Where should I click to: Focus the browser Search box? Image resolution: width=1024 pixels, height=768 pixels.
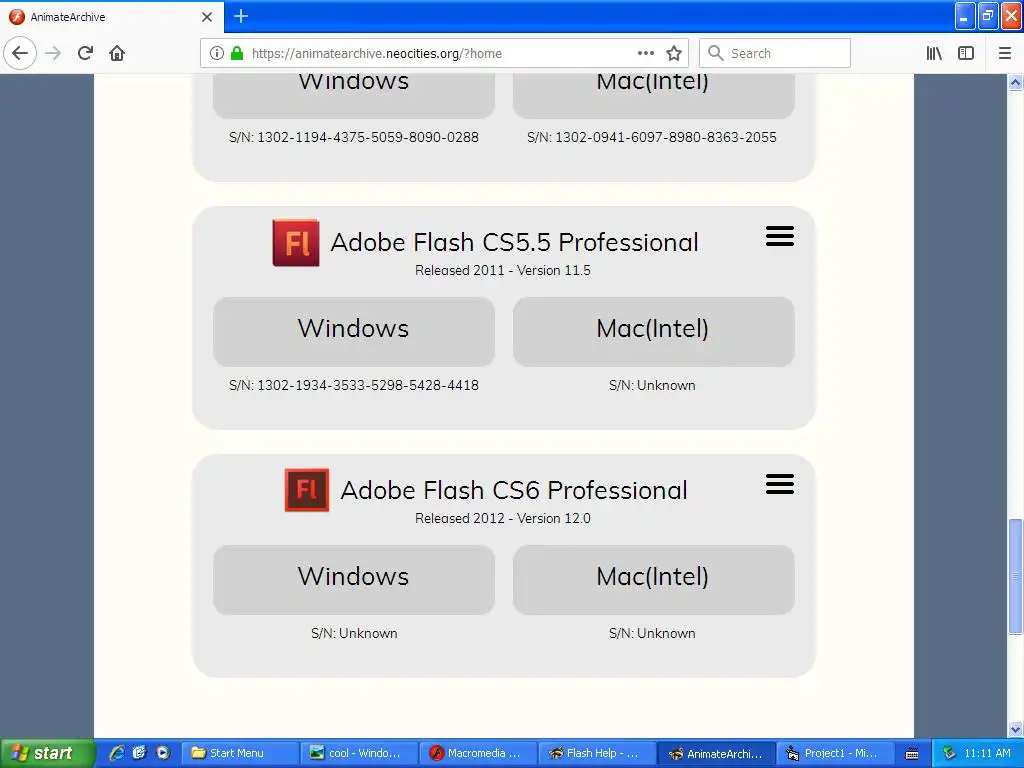coord(775,53)
